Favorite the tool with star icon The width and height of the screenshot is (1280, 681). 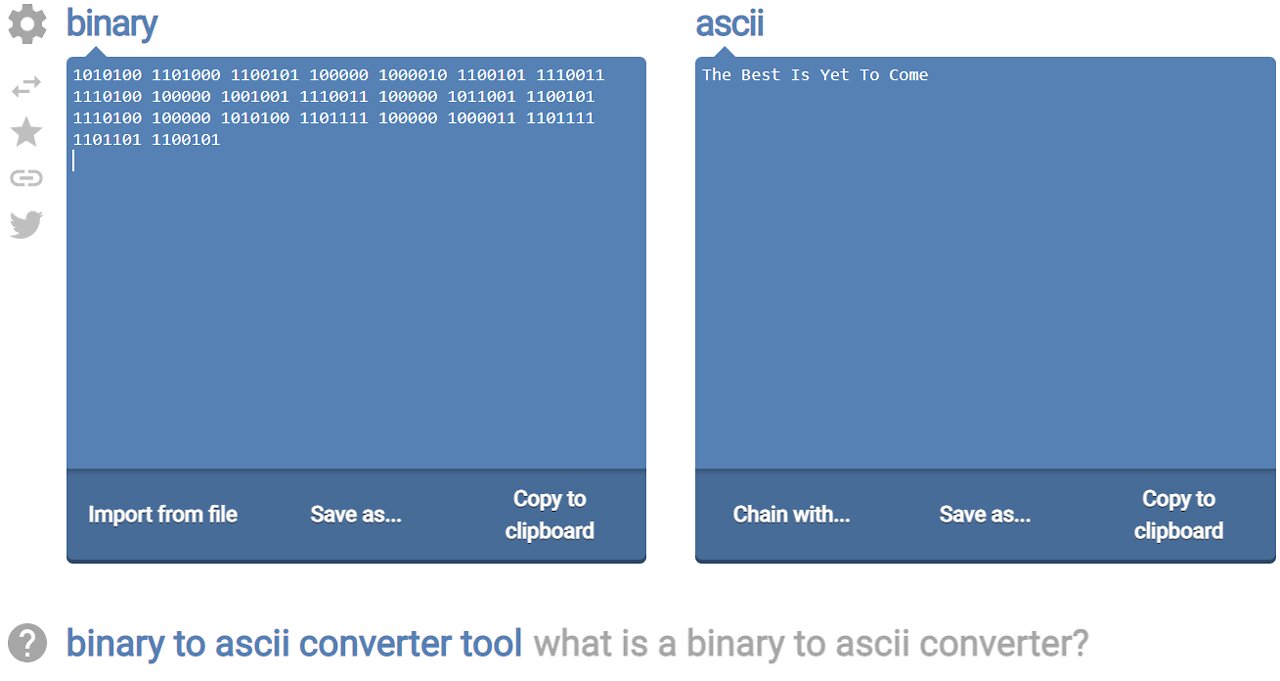26,132
